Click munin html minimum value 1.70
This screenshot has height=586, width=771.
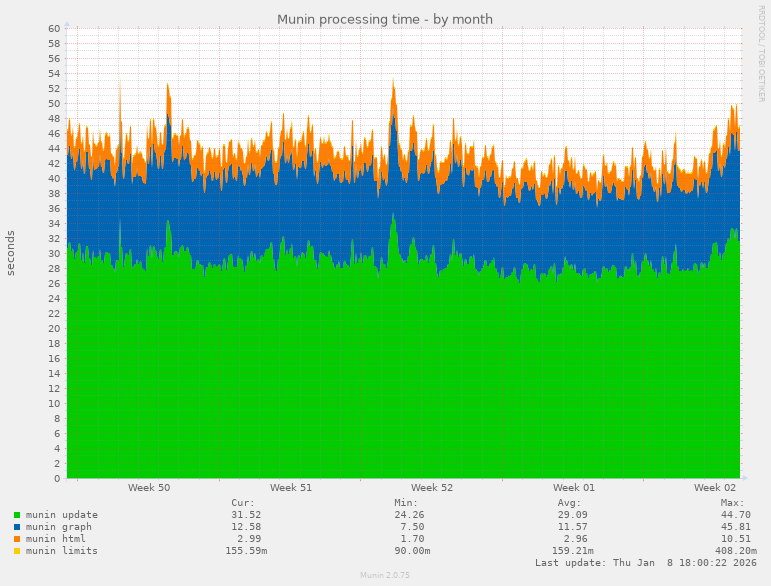(x=412, y=539)
